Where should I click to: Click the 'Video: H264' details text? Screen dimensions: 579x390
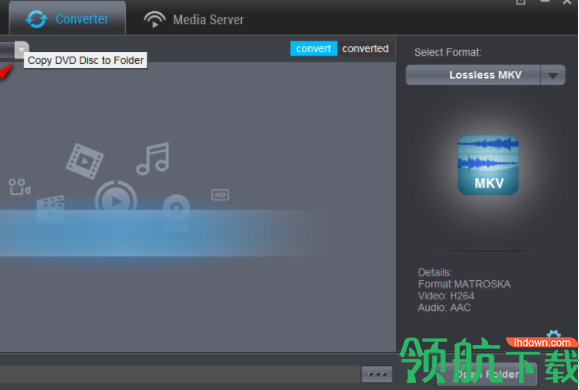coord(446,296)
